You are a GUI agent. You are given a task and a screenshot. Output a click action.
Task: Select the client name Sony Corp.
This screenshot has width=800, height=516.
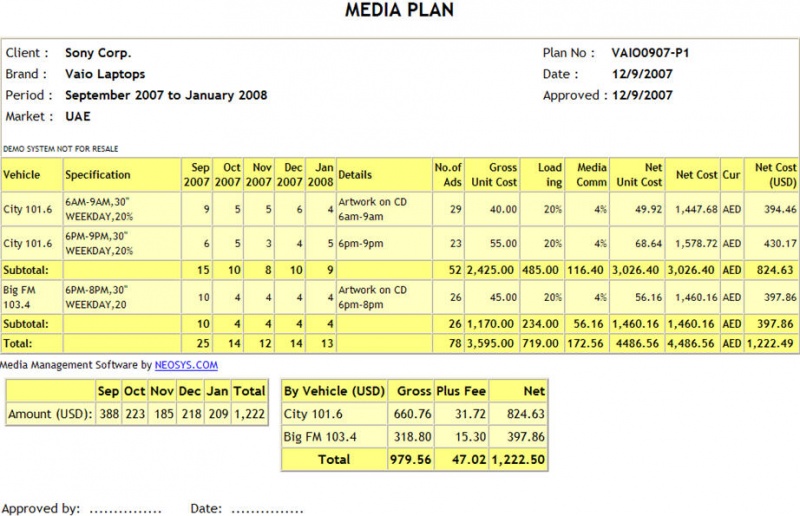(98, 53)
